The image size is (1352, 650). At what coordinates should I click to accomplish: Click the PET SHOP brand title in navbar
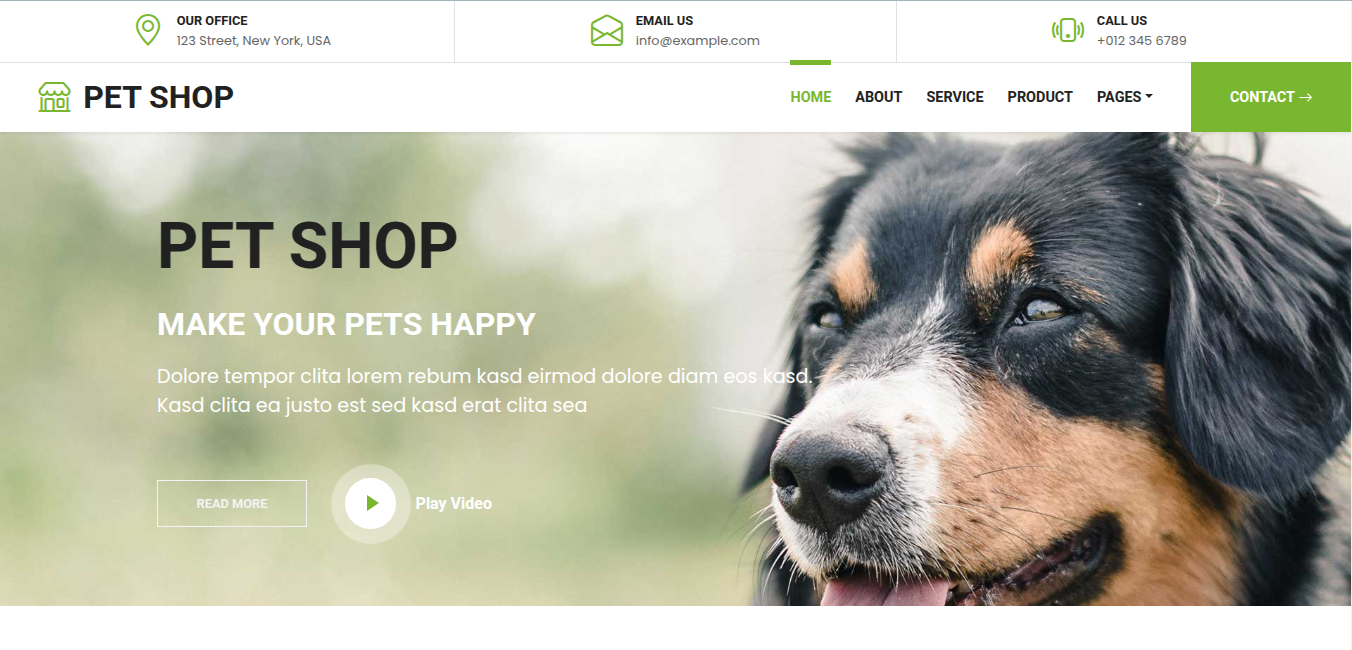pos(159,97)
